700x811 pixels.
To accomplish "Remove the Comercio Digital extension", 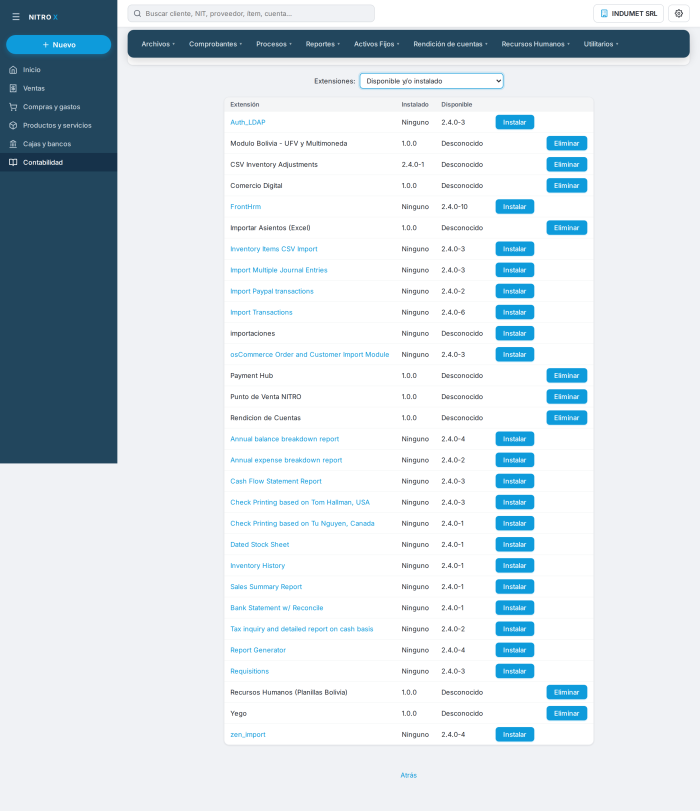I will pyautogui.click(x=567, y=186).
